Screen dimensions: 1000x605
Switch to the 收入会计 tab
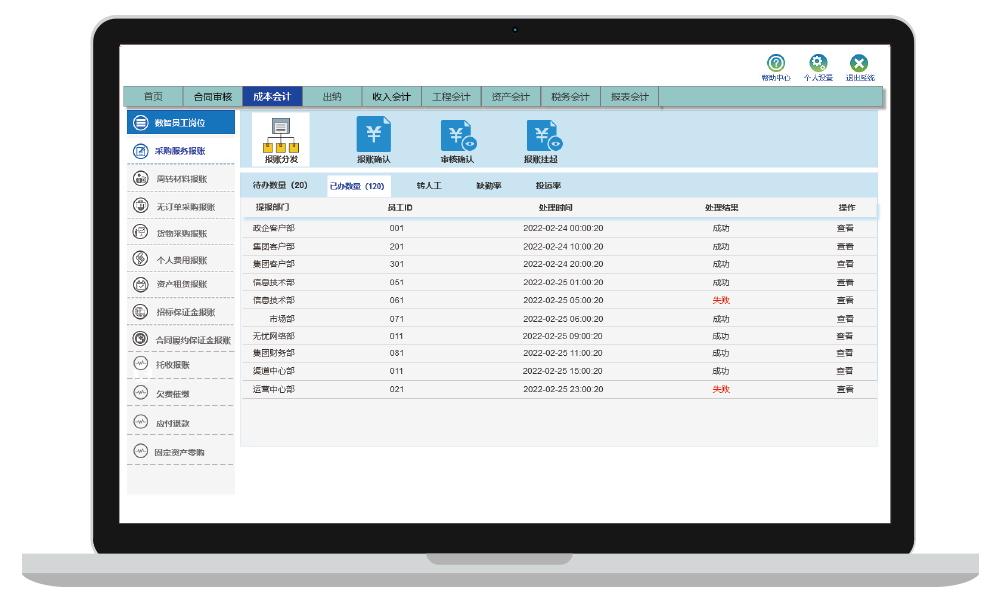click(x=391, y=97)
